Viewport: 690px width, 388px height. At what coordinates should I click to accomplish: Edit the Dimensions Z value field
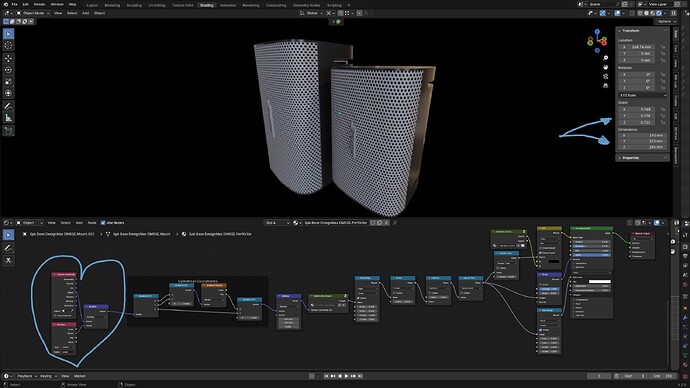[x=642, y=147]
